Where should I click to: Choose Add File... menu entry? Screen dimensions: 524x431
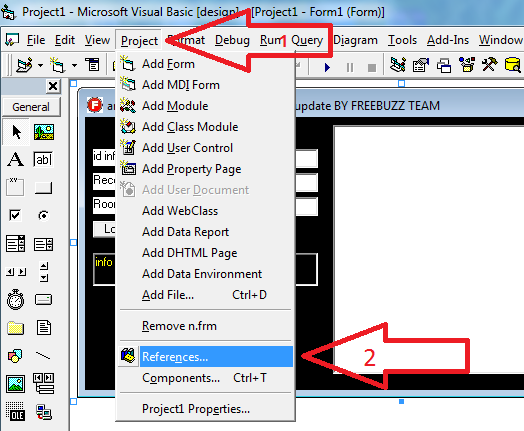pos(205,295)
